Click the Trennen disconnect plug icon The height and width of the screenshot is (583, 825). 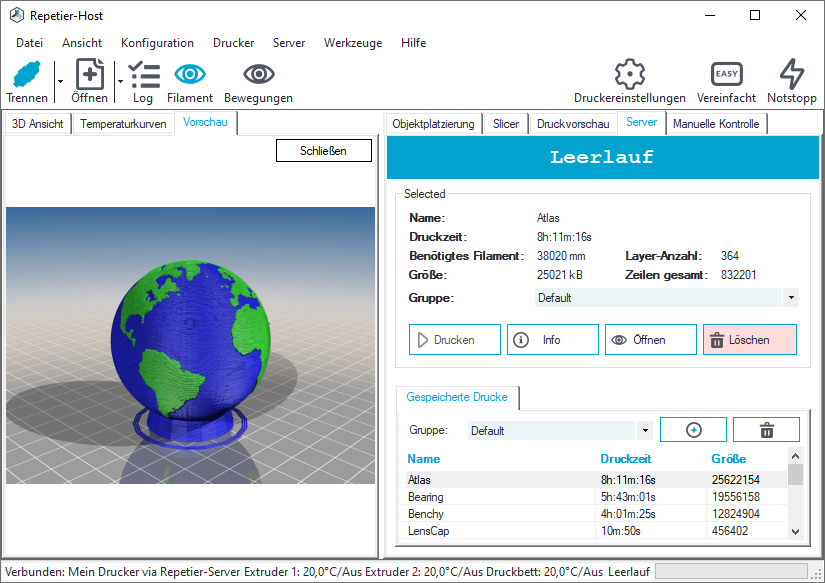[x=27, y=74]
